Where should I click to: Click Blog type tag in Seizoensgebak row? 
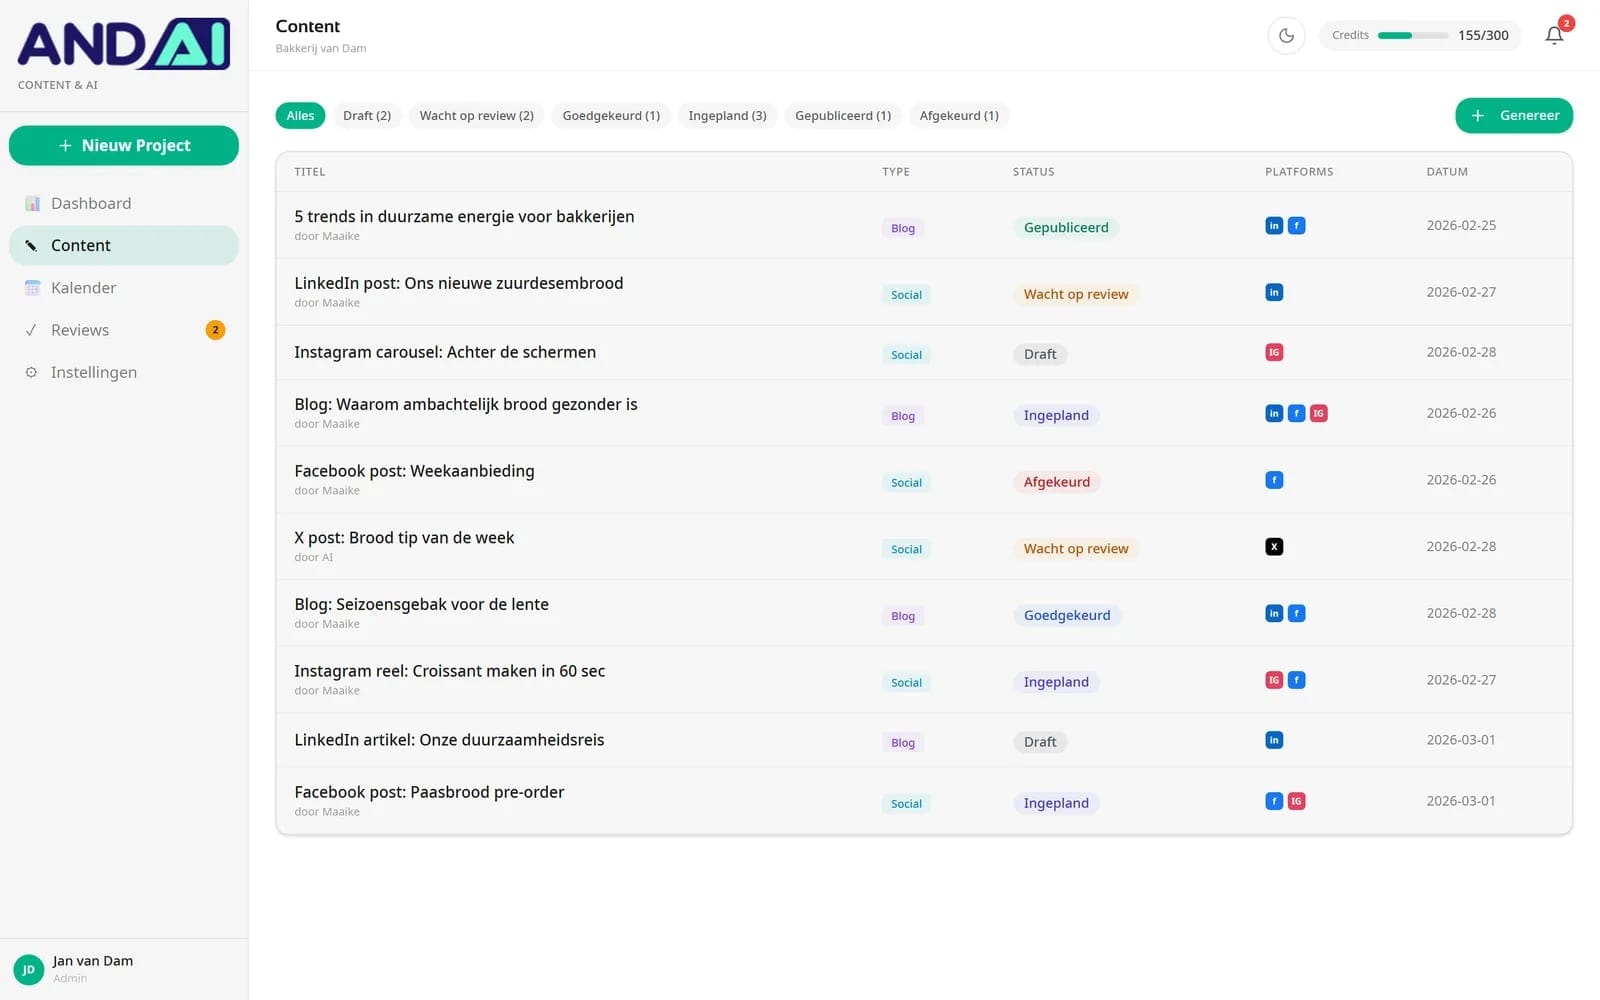click(x=903, y=616)
